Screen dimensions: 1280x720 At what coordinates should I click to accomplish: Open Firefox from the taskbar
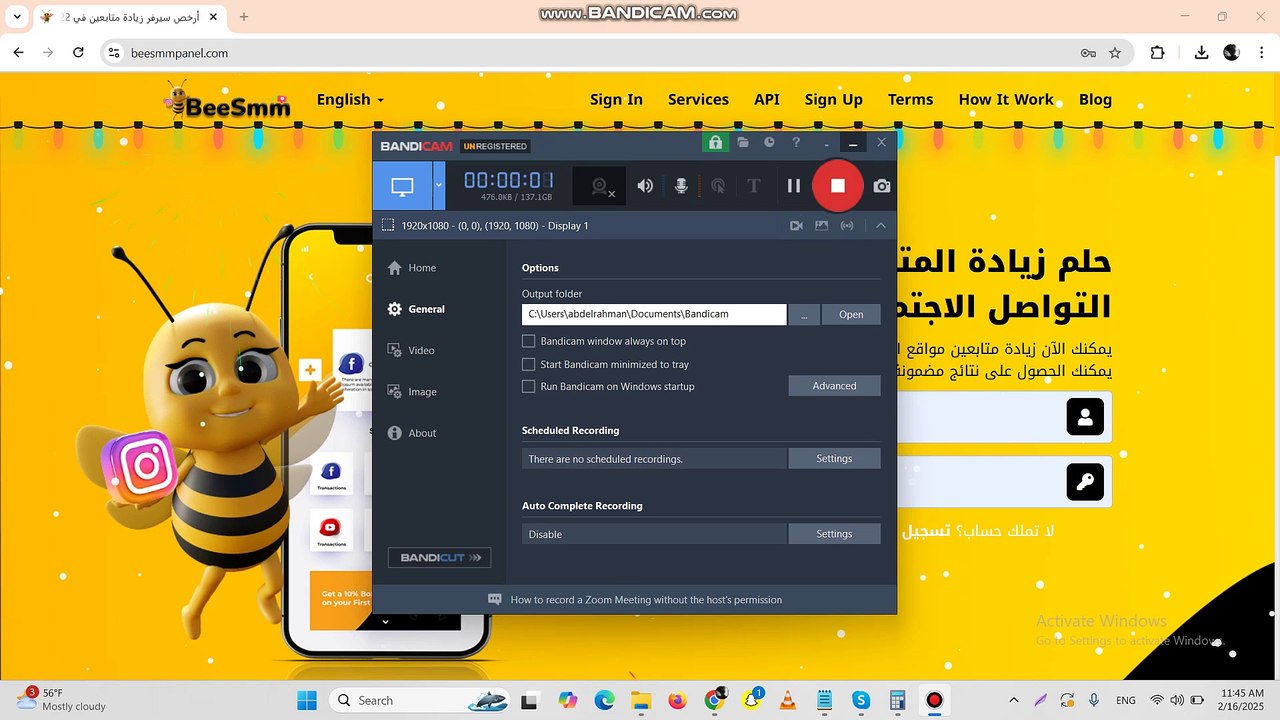click(678, 700)
